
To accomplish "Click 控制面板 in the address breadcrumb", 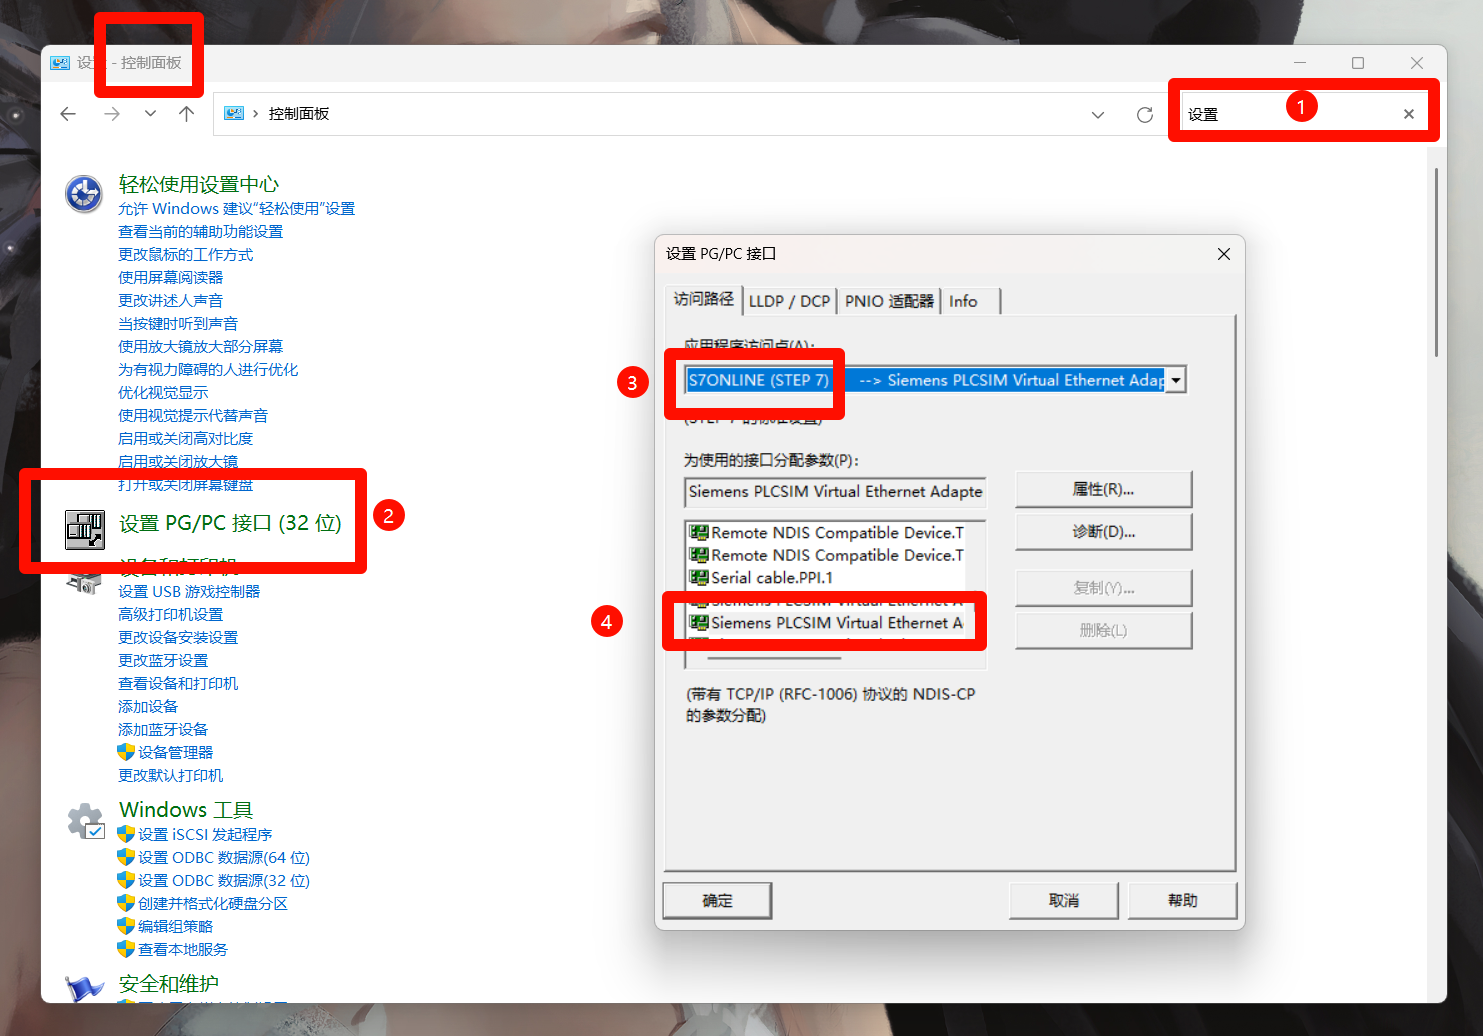I will 298,114.
